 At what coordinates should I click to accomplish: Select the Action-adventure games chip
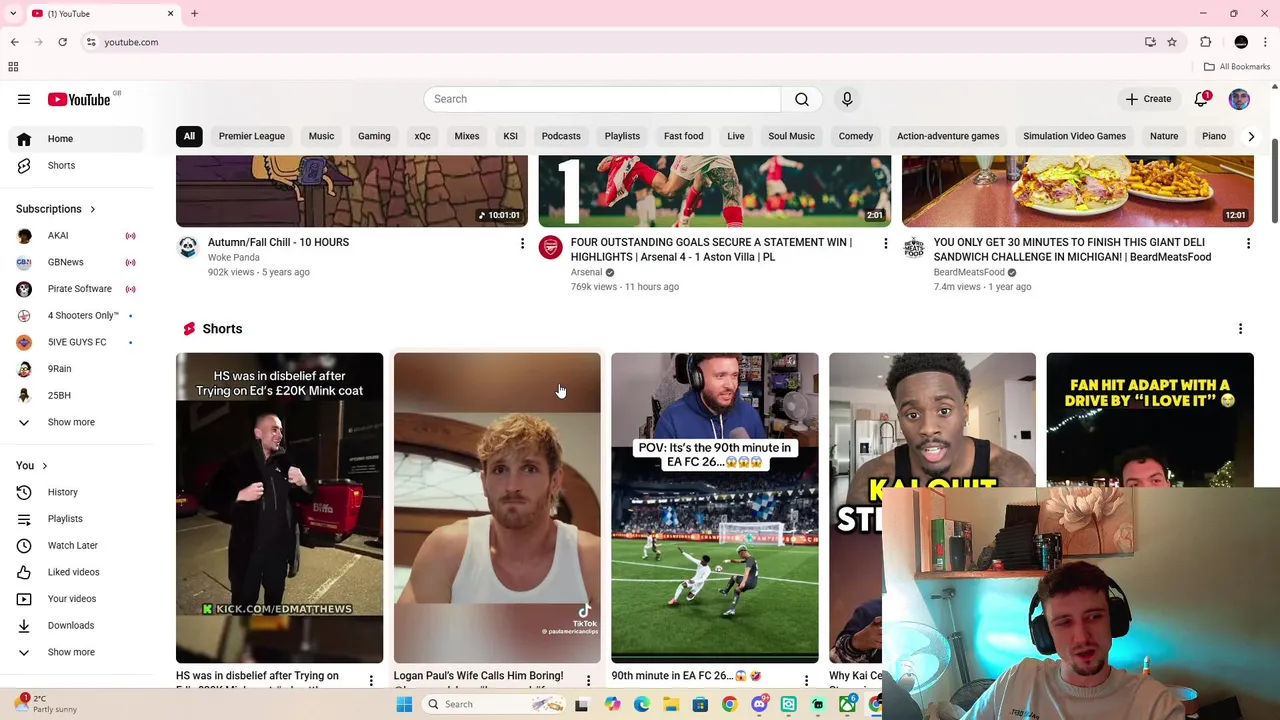coord(948,136)
